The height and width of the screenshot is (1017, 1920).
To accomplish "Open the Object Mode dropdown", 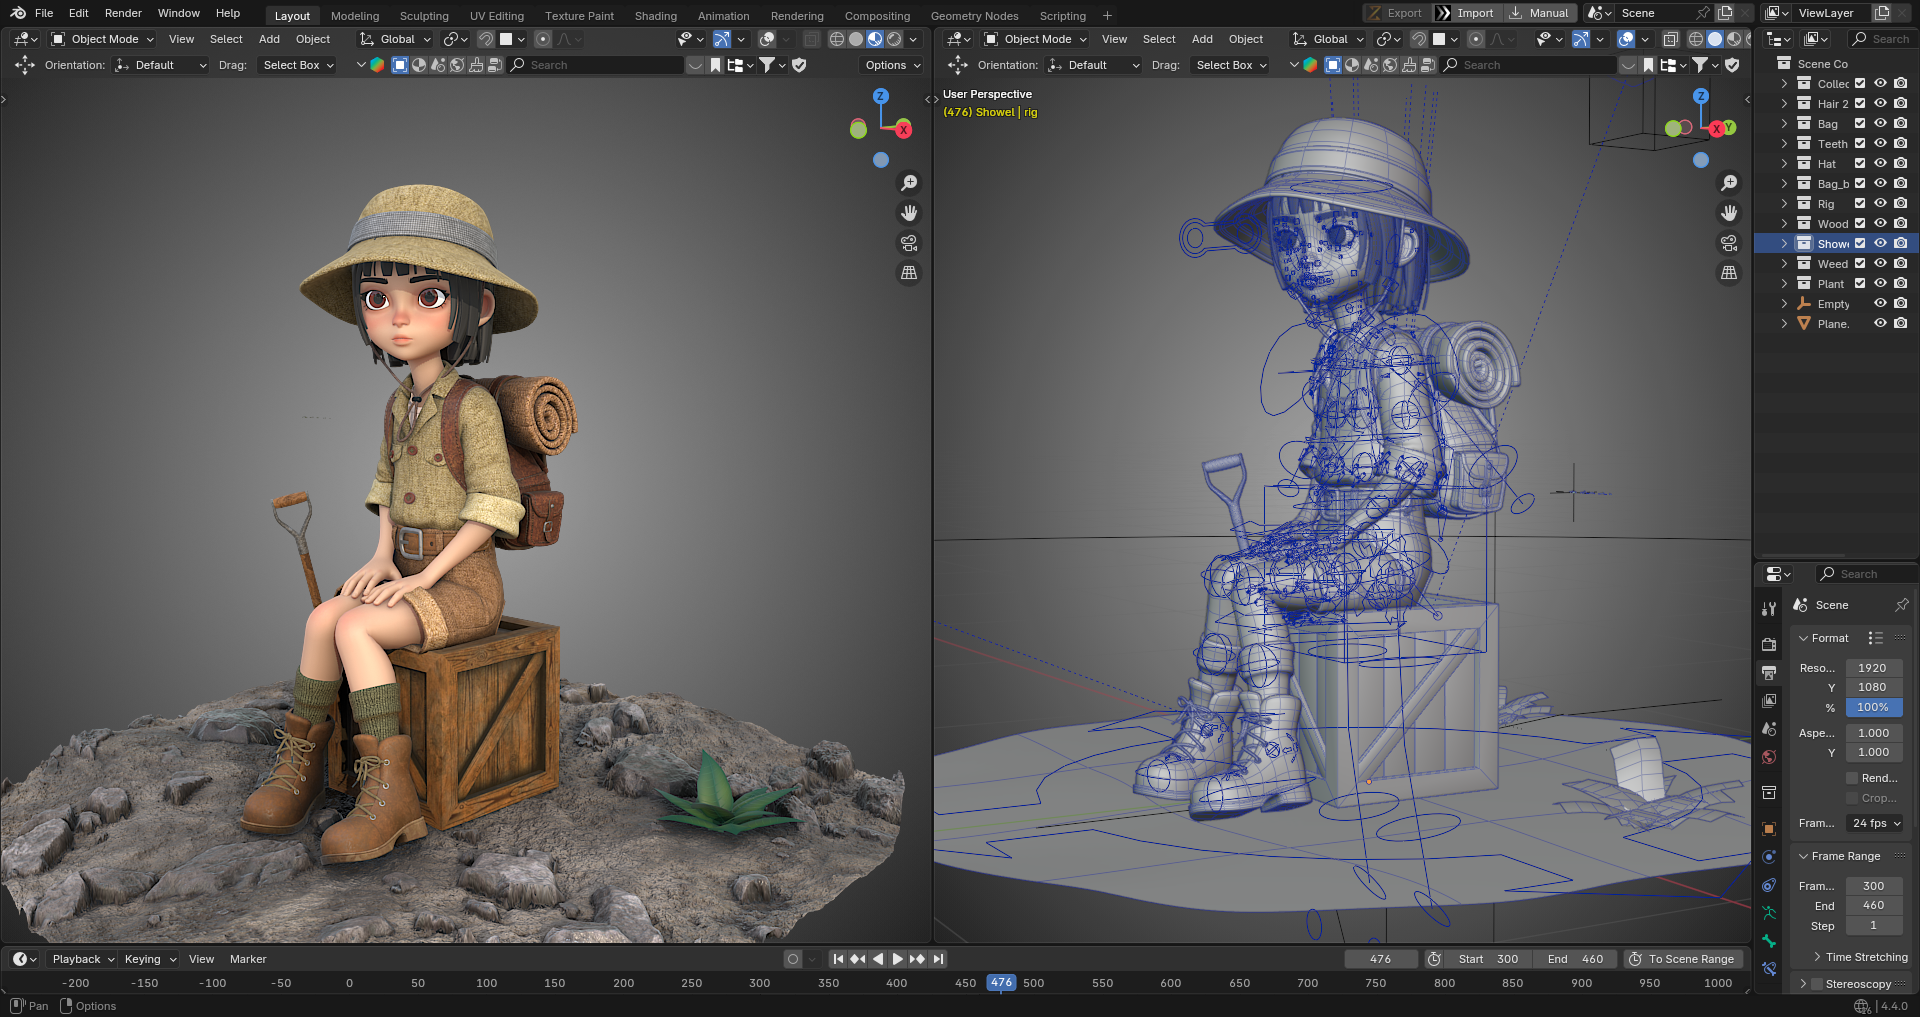I will pyautogui.click(x=101, y=39).
